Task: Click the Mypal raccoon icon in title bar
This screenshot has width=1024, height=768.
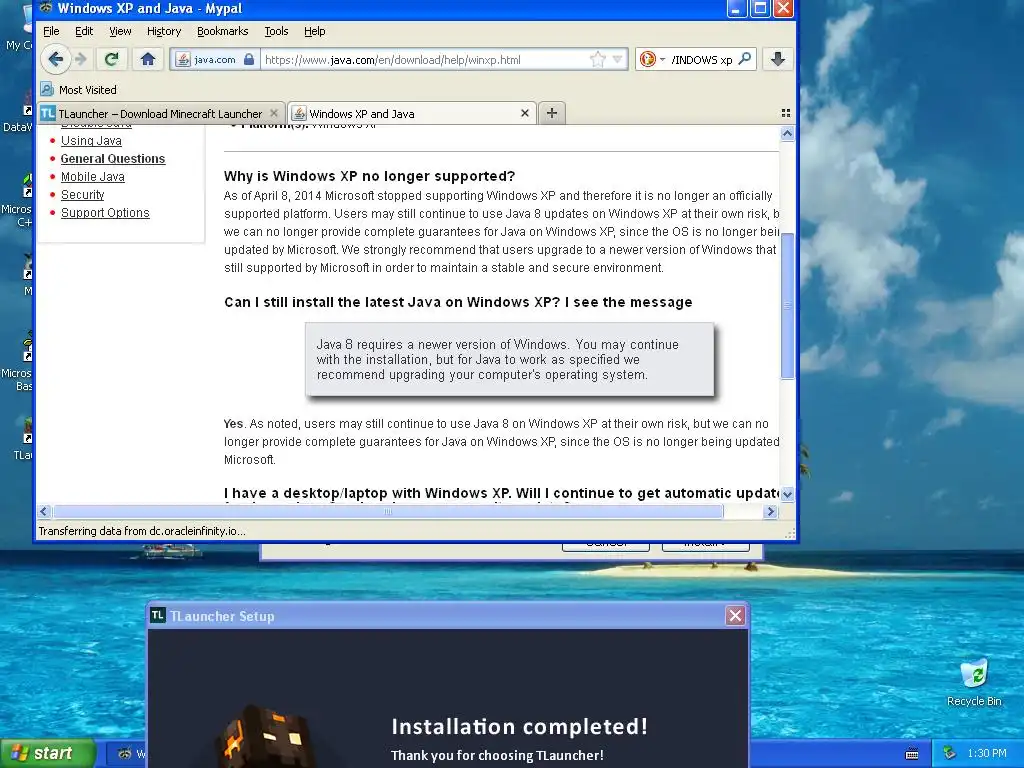Action: click(45, 8)
